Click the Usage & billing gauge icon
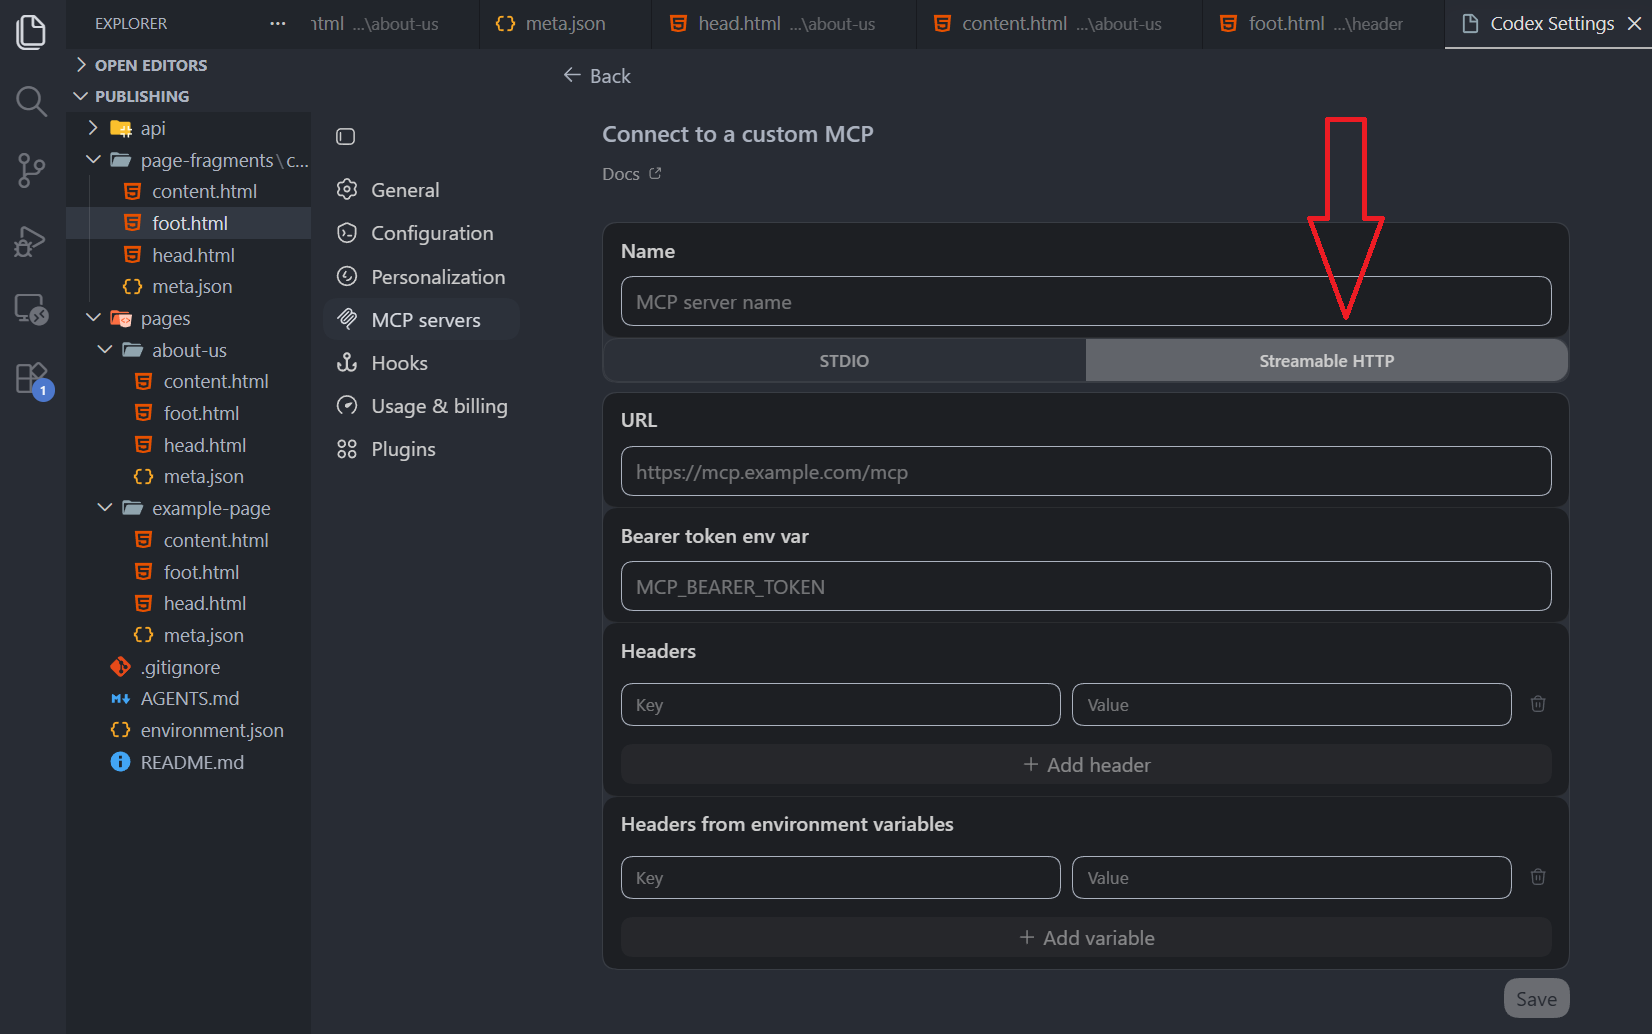This screenshot has height=1034, width=1652. 347,405
